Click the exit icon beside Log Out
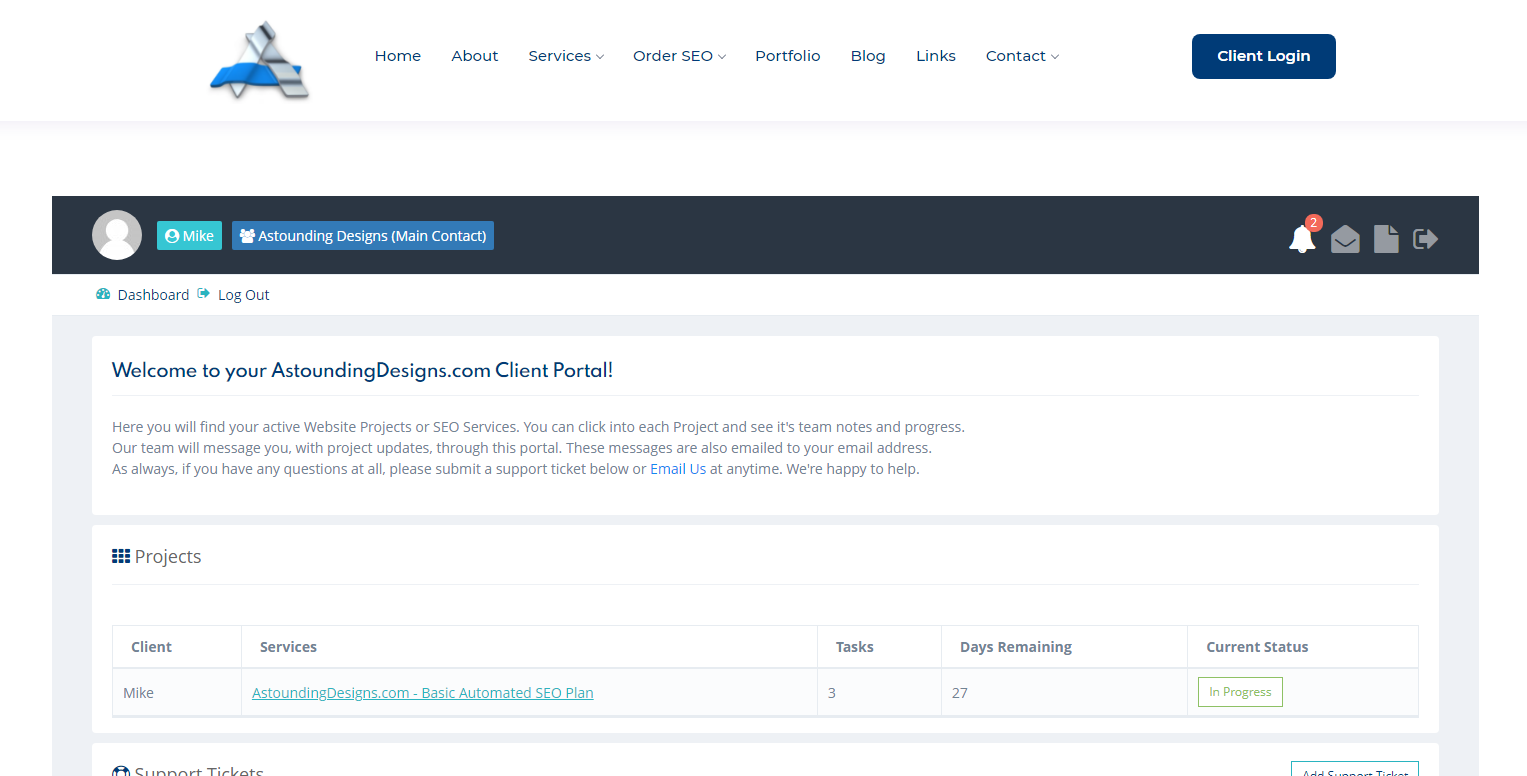 (203, 293)
